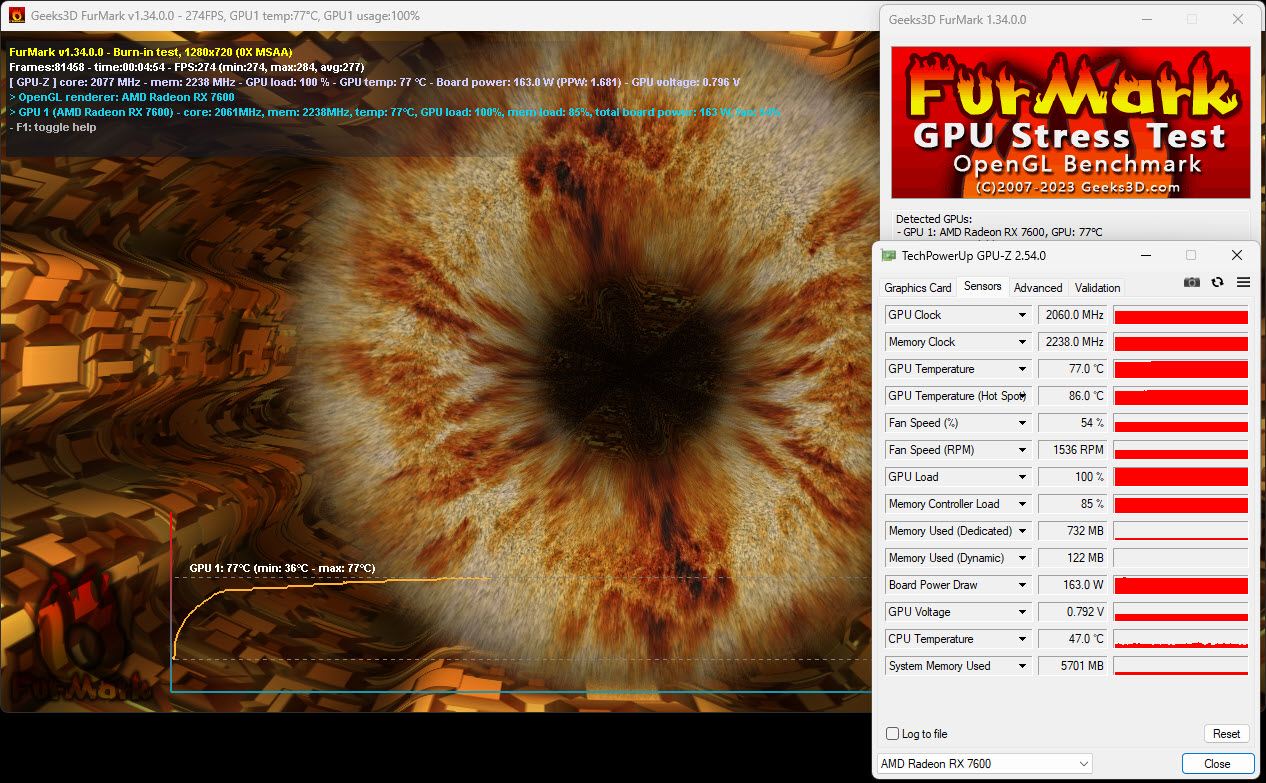Click the 122 MB dynamic memory value
The width and height of the screenshot is (1266, 783).
[1072, 558]
